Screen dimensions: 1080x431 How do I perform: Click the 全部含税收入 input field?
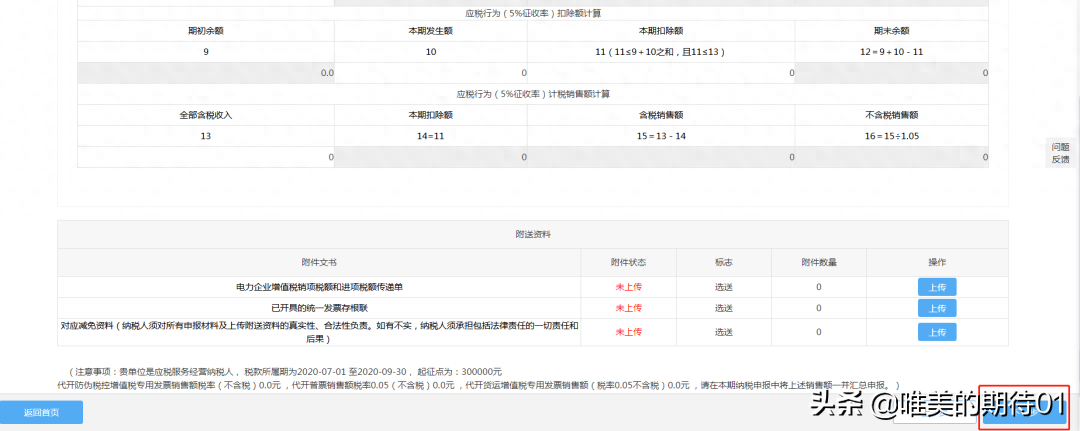pyautogui.click(x=206, y=157)
